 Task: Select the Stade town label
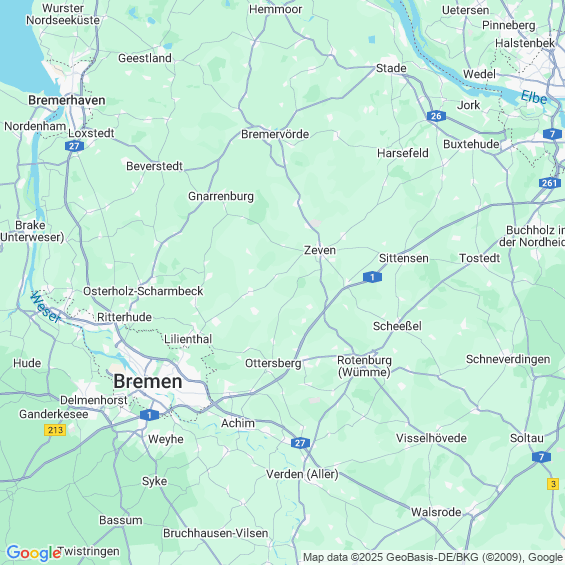pos(391,68)
